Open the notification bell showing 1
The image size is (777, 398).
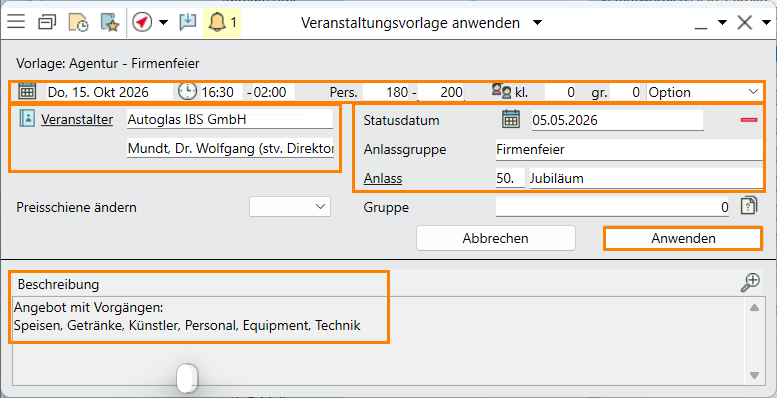(222, 23)
